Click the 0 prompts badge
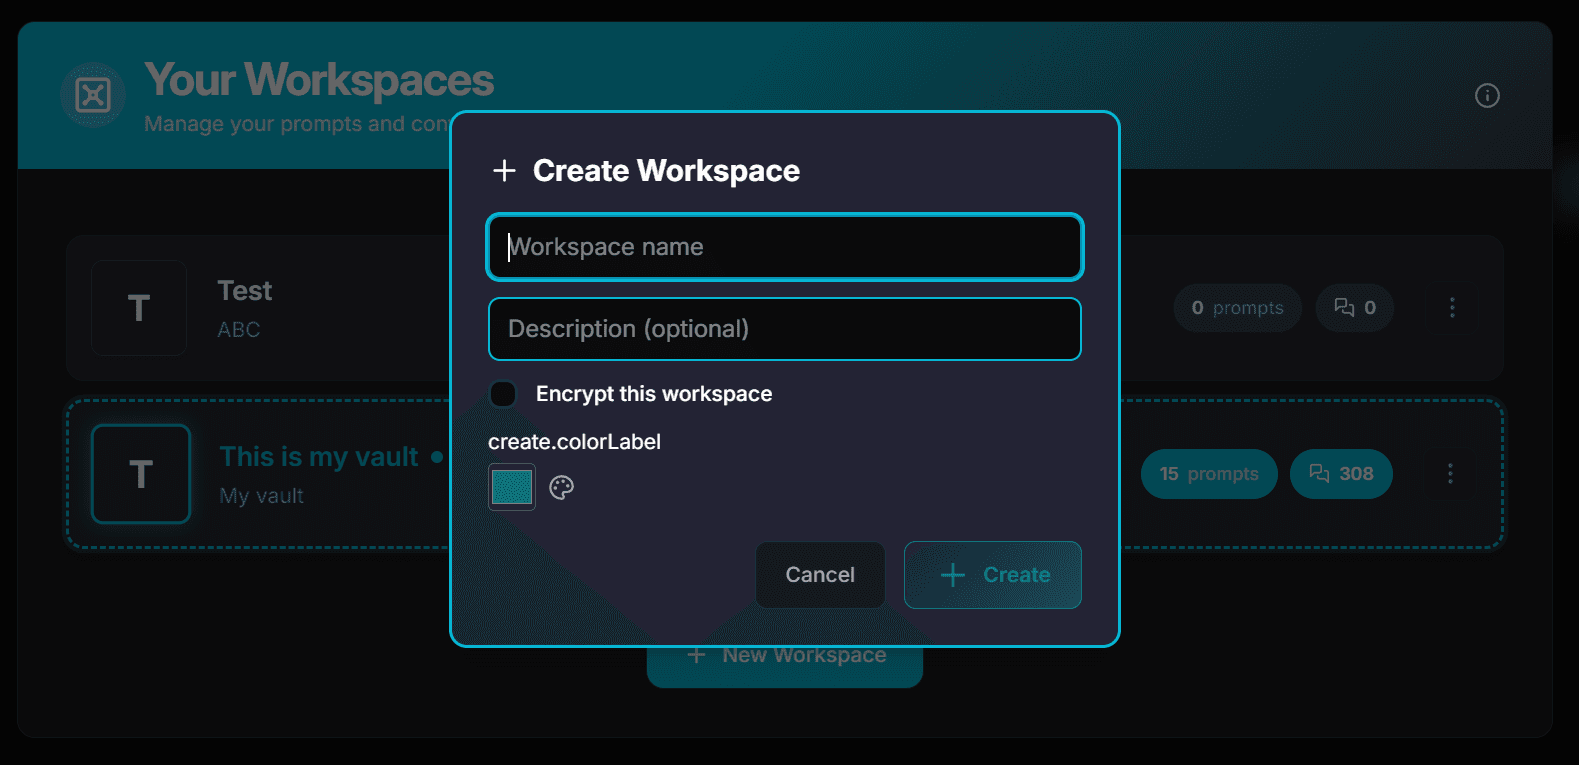The height and width of the screenshot is (765, 1579). click(1237, 308)
